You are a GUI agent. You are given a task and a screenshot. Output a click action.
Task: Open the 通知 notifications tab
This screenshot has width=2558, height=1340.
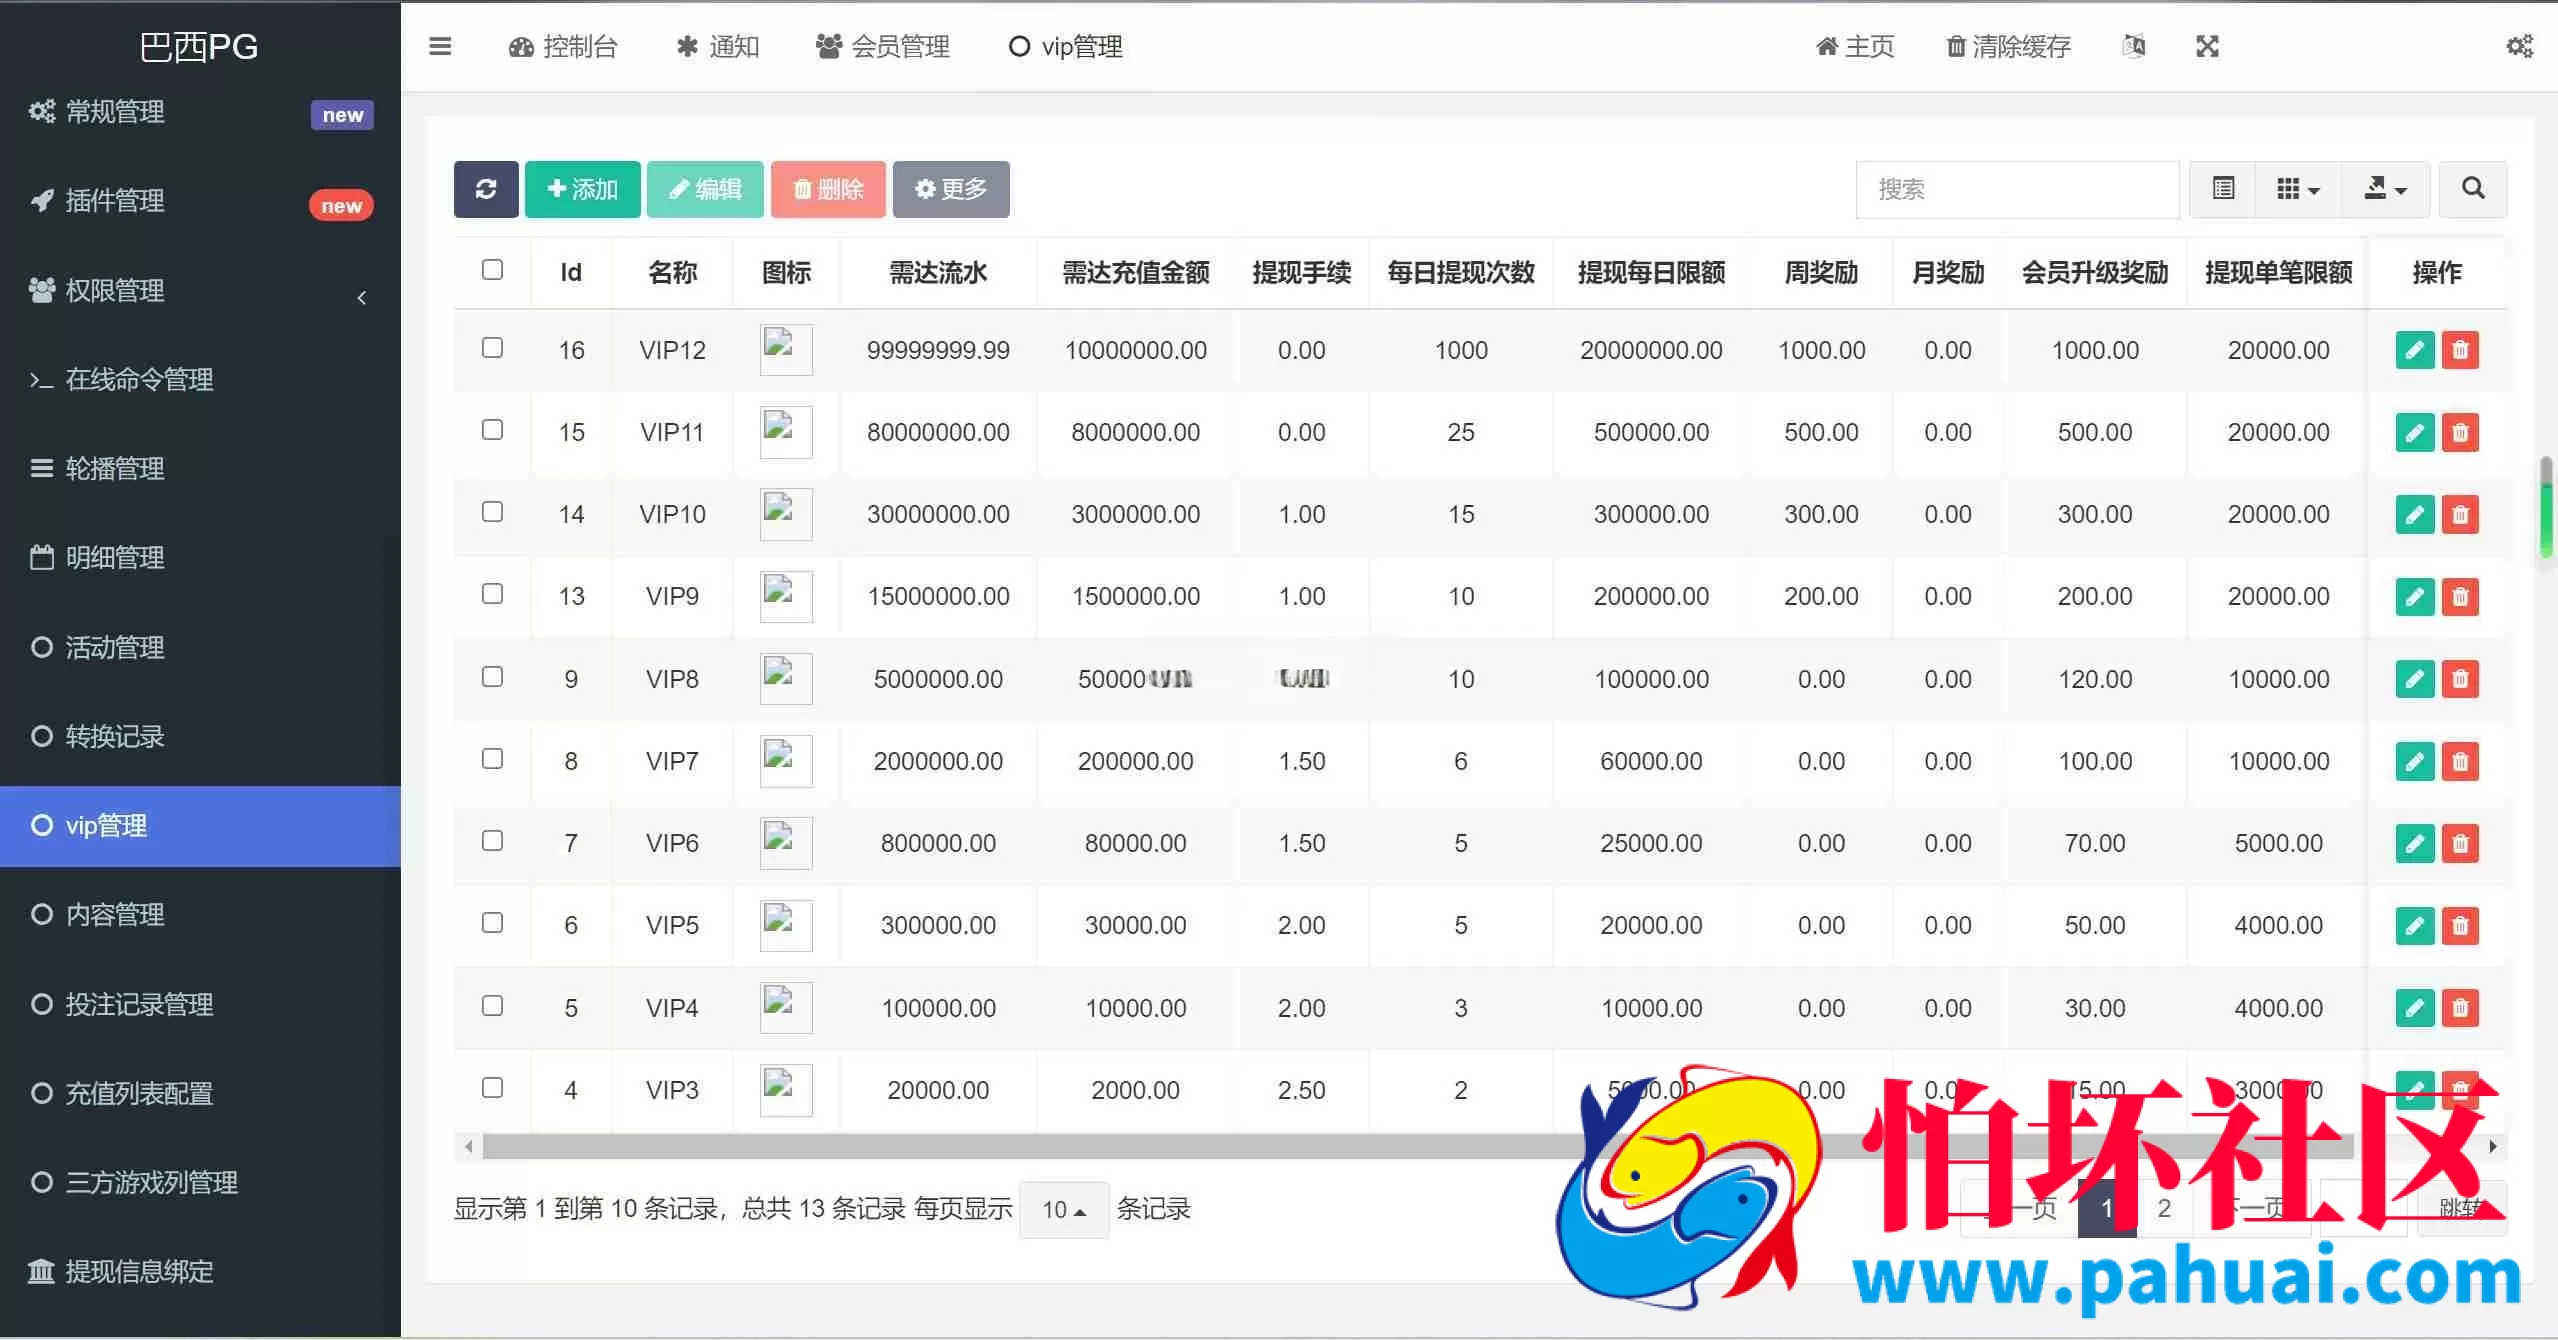tap(718, 46)
